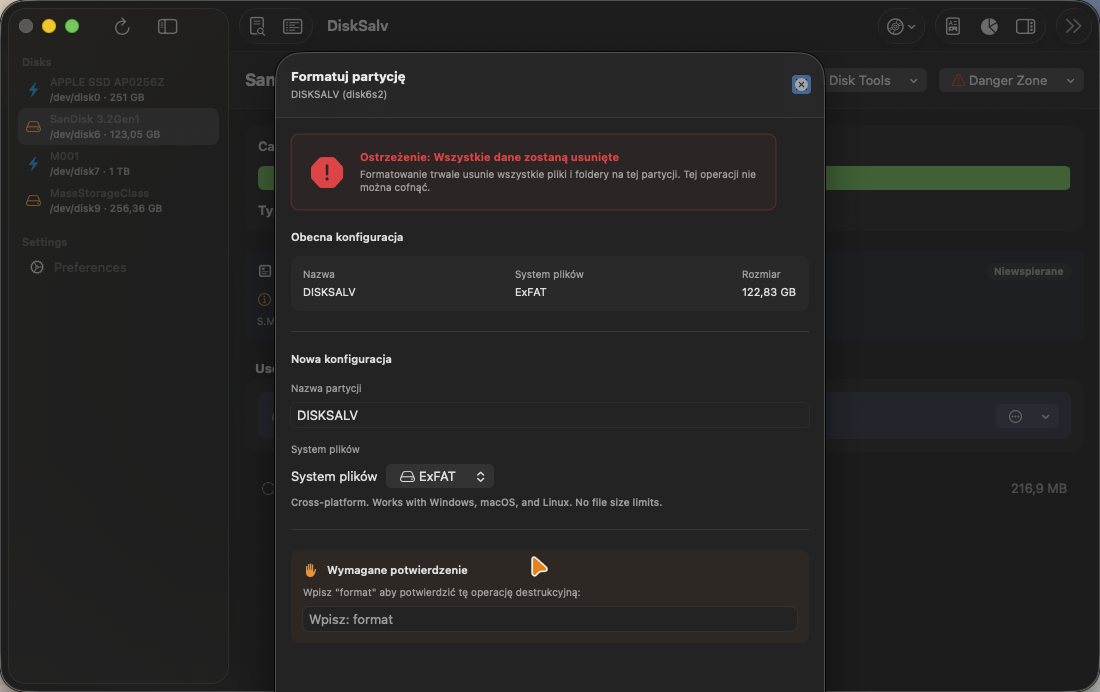Click the Settings sidebar section header

point(45,242)
